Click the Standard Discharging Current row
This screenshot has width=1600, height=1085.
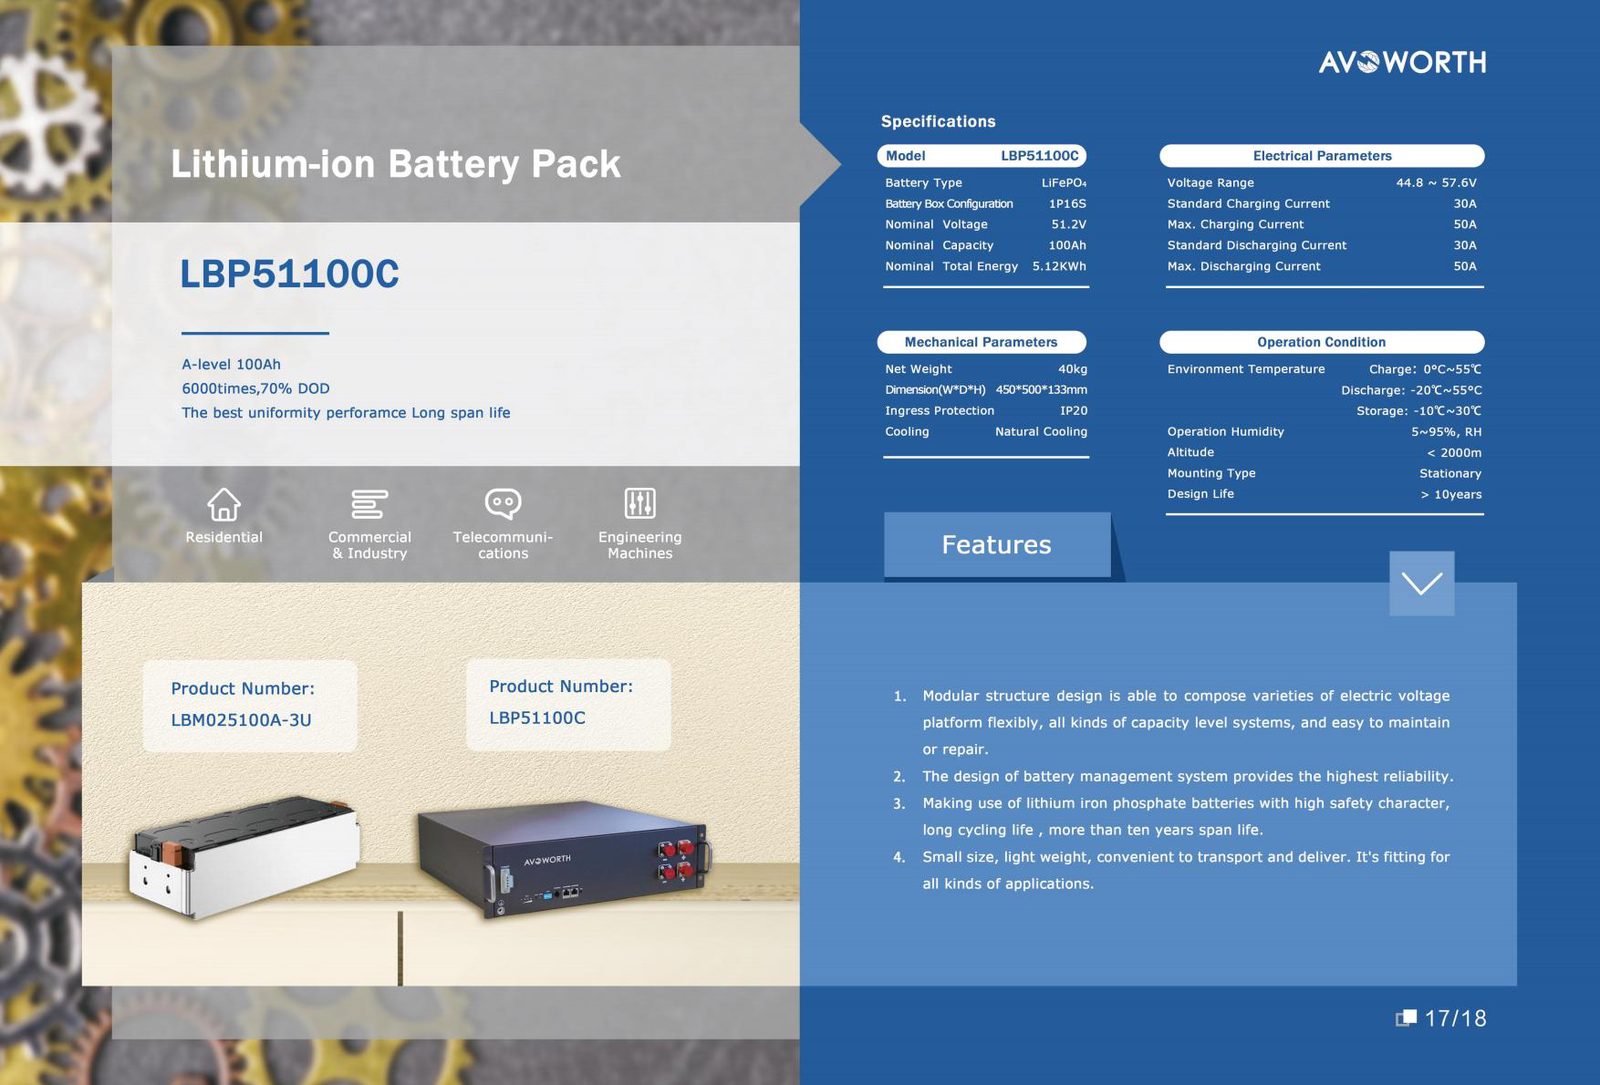[x=1322, y=246]
